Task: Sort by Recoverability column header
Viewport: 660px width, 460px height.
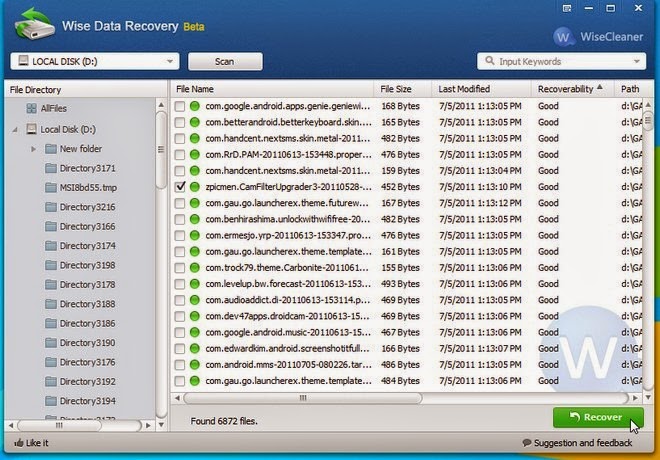Action: click(572, 89)
